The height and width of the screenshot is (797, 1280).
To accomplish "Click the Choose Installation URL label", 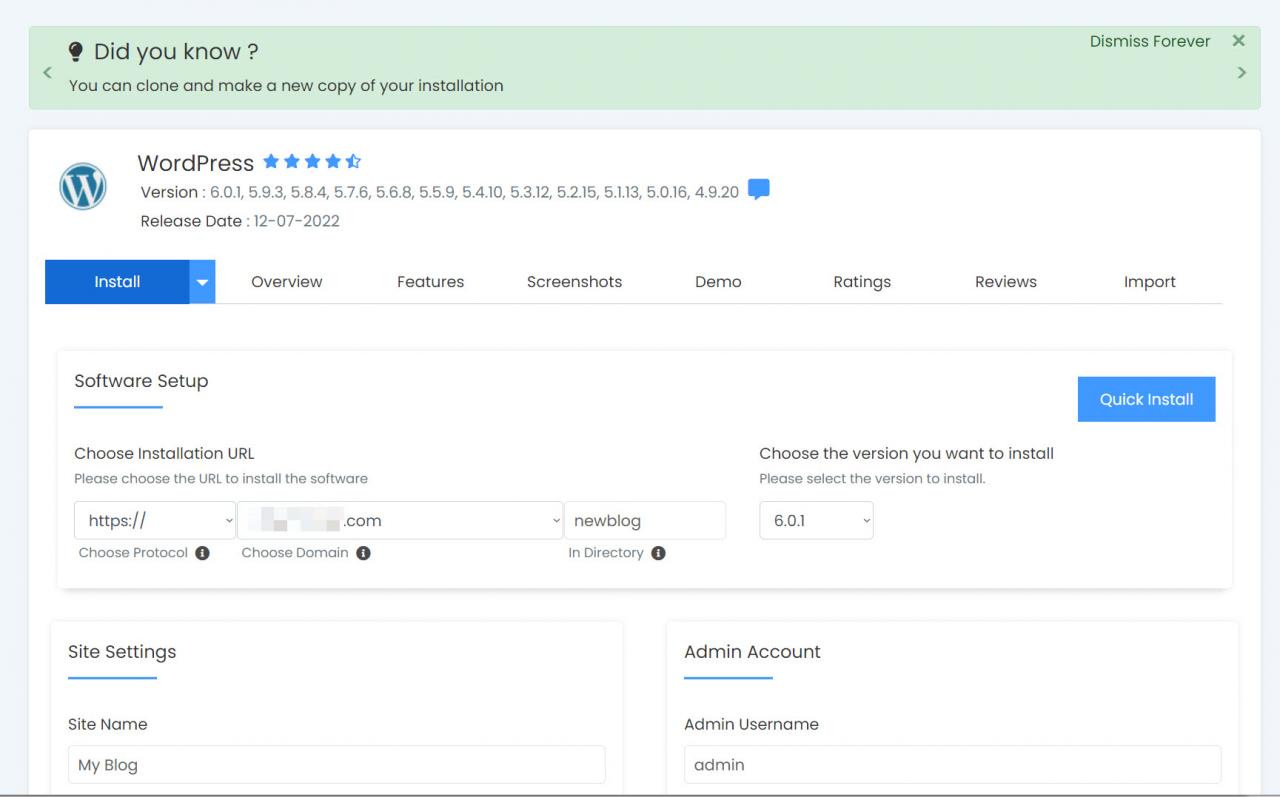I will coord(164,453).
